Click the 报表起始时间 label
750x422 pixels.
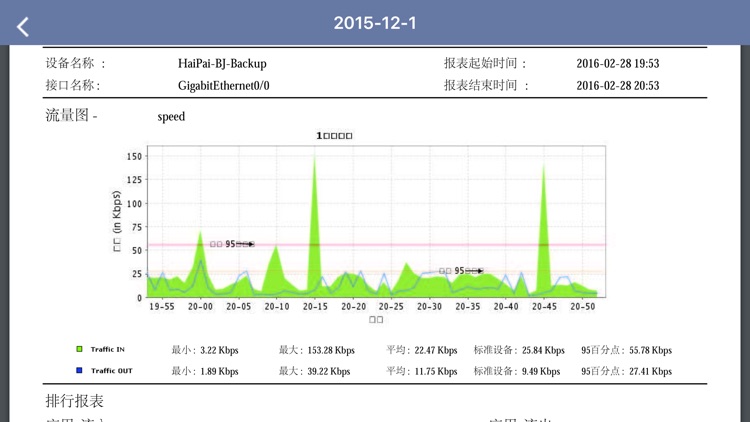coord(485,63)
